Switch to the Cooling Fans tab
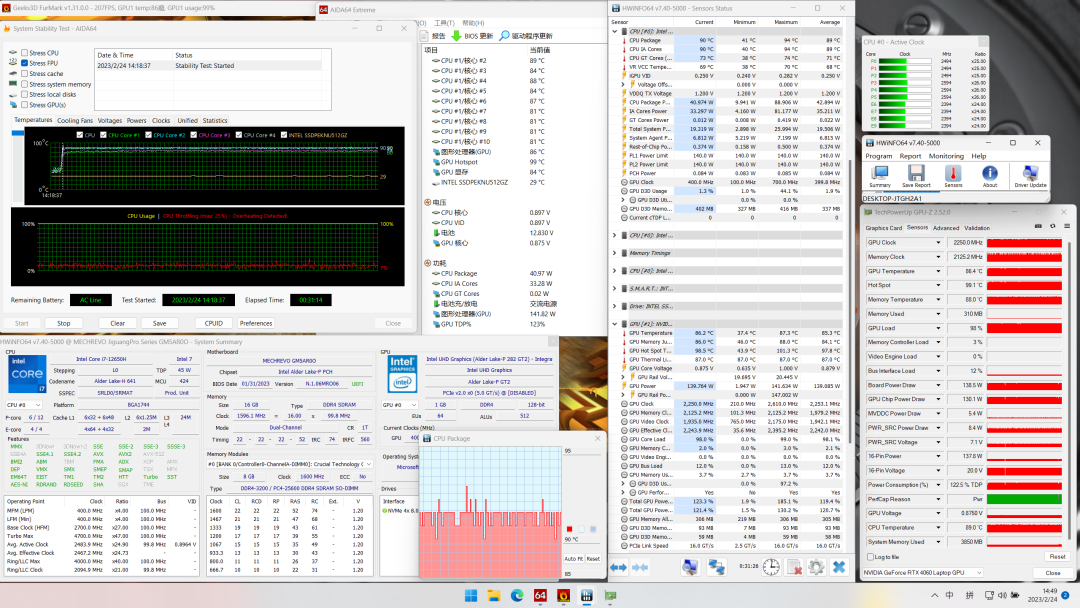Viewport: 1080px width, 608px height. coord(74,120)
